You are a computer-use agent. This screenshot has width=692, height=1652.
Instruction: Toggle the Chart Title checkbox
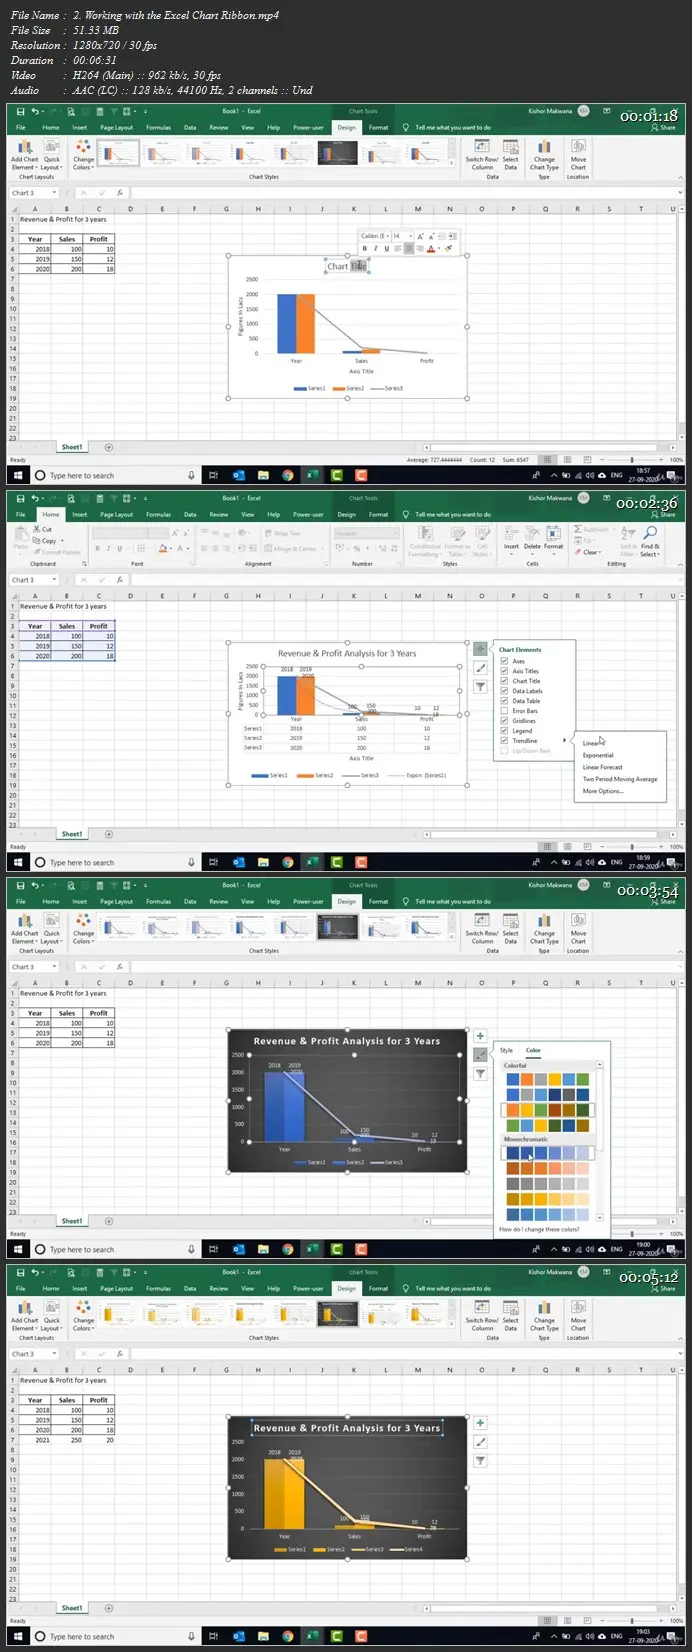click(x=505, y=681)
